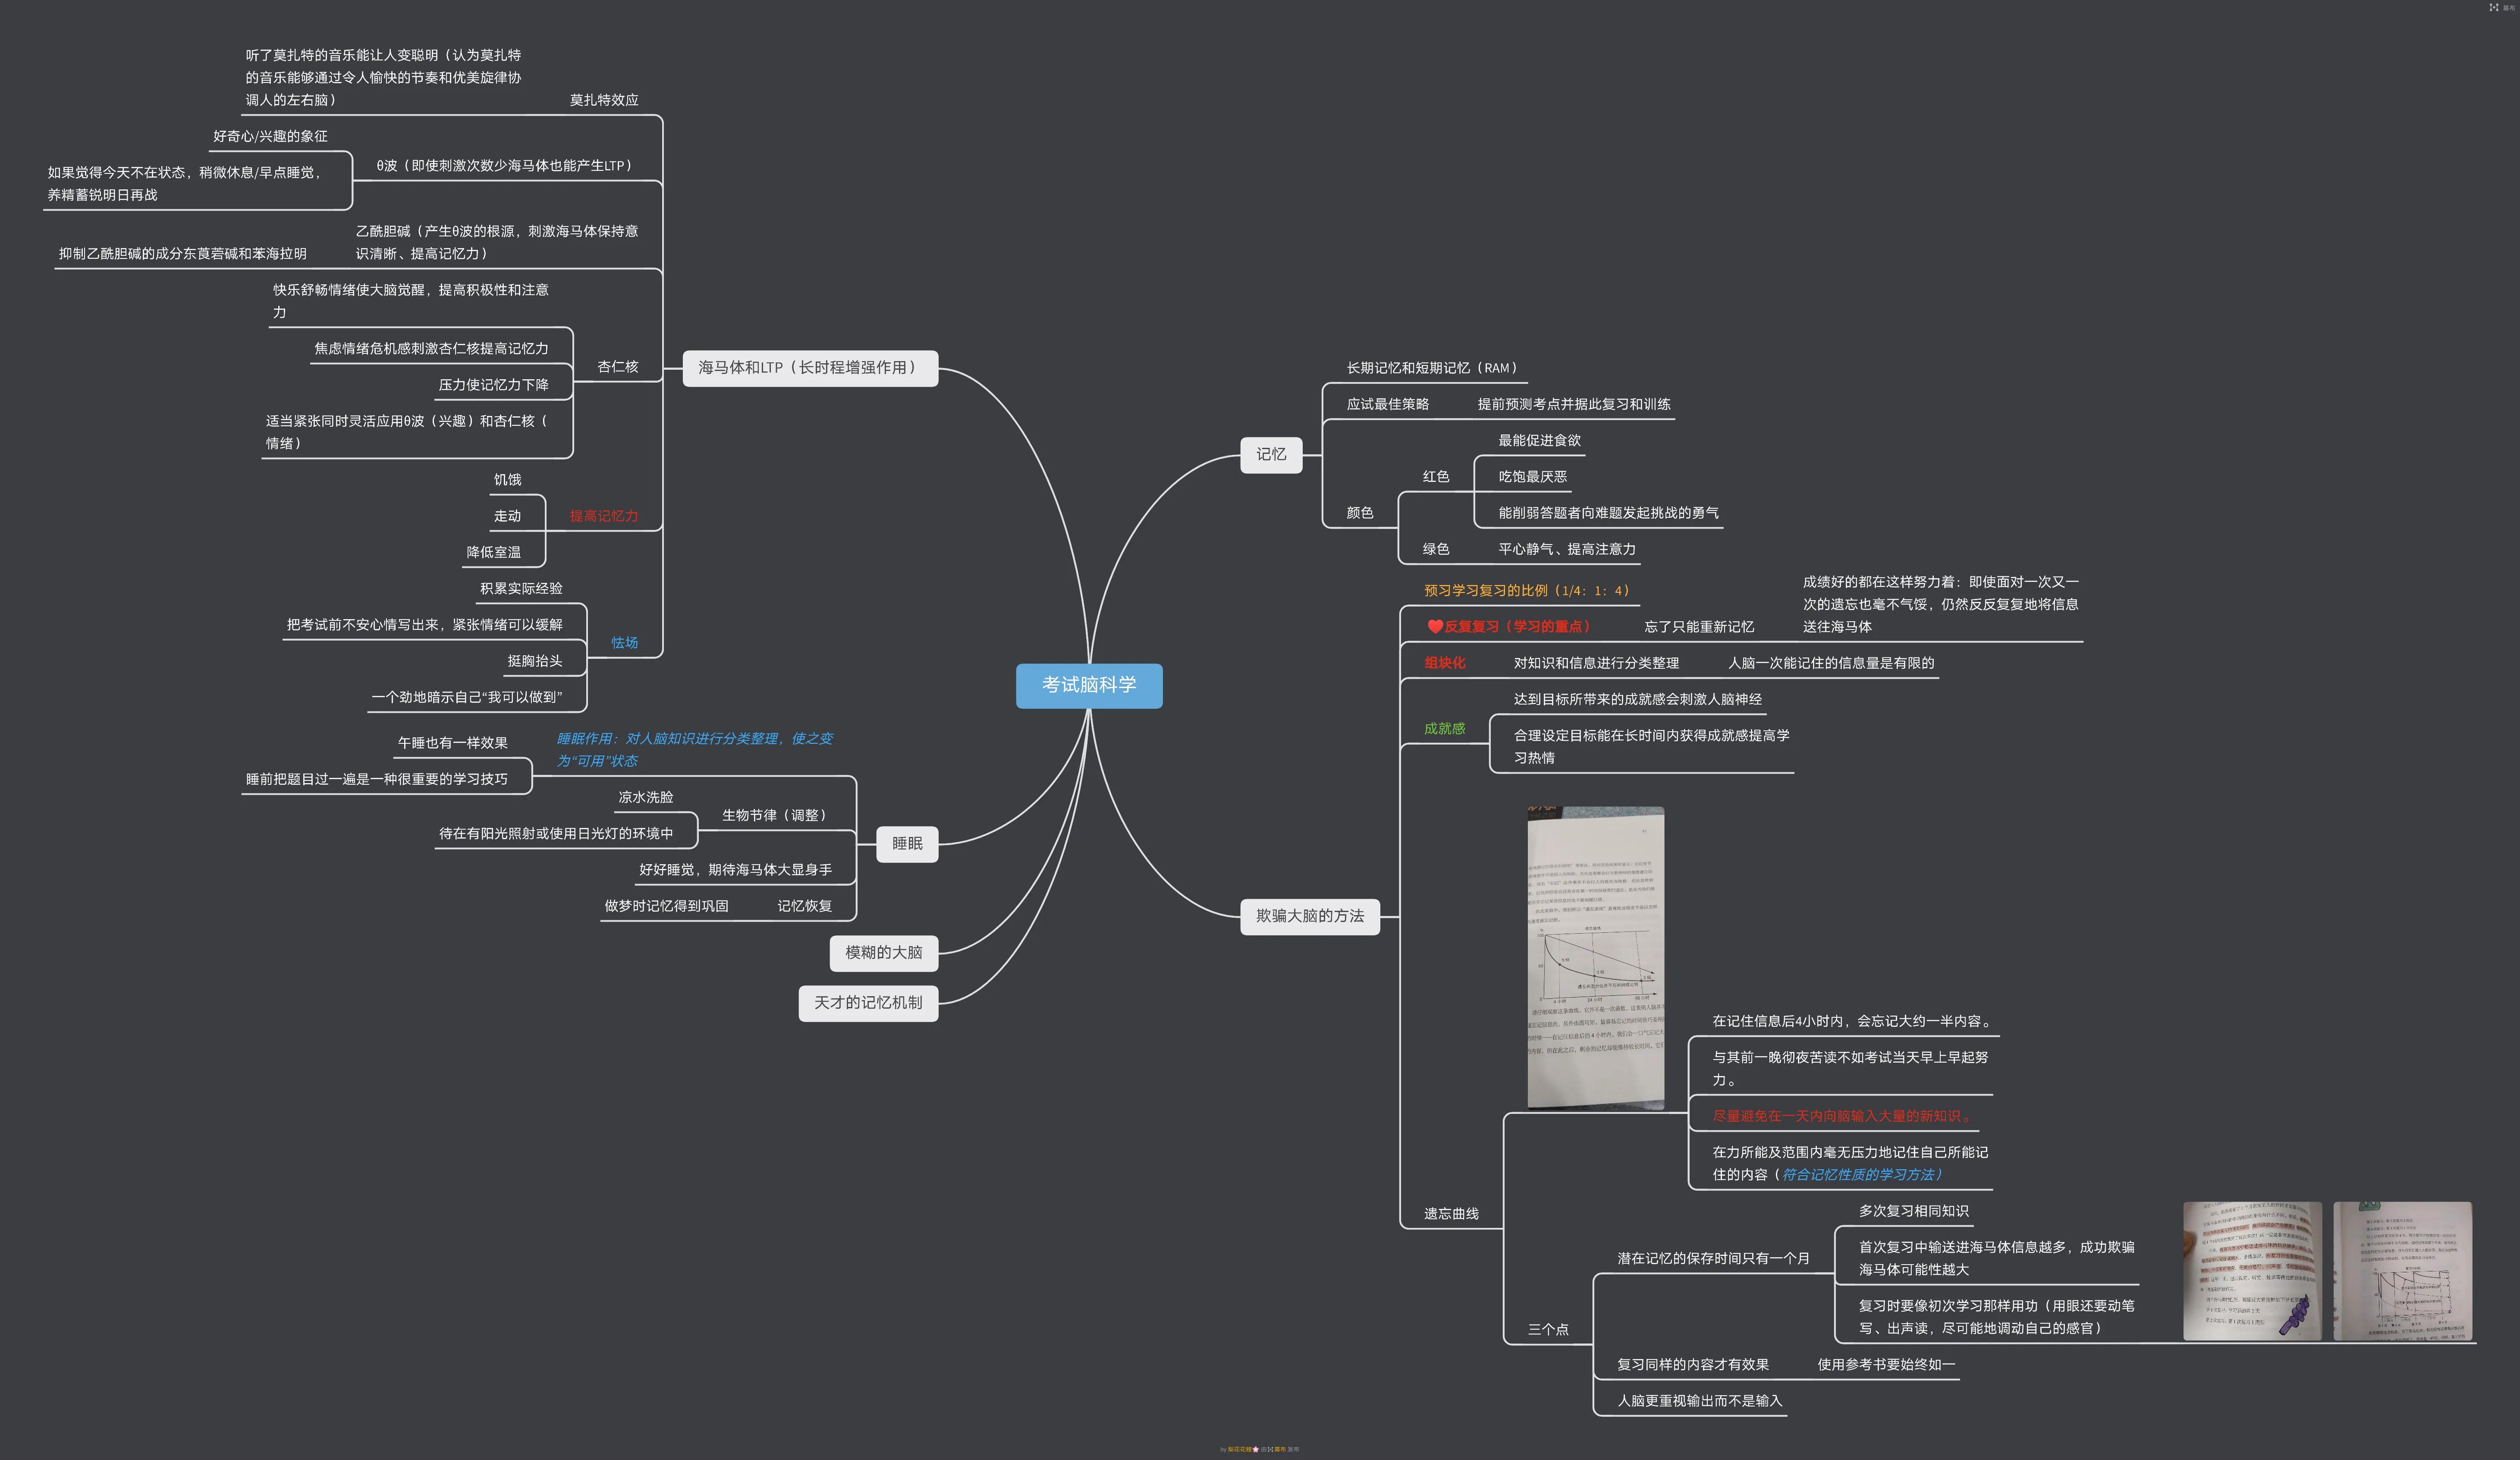Open the highlighted book page photo thumbnail

2252,1270
